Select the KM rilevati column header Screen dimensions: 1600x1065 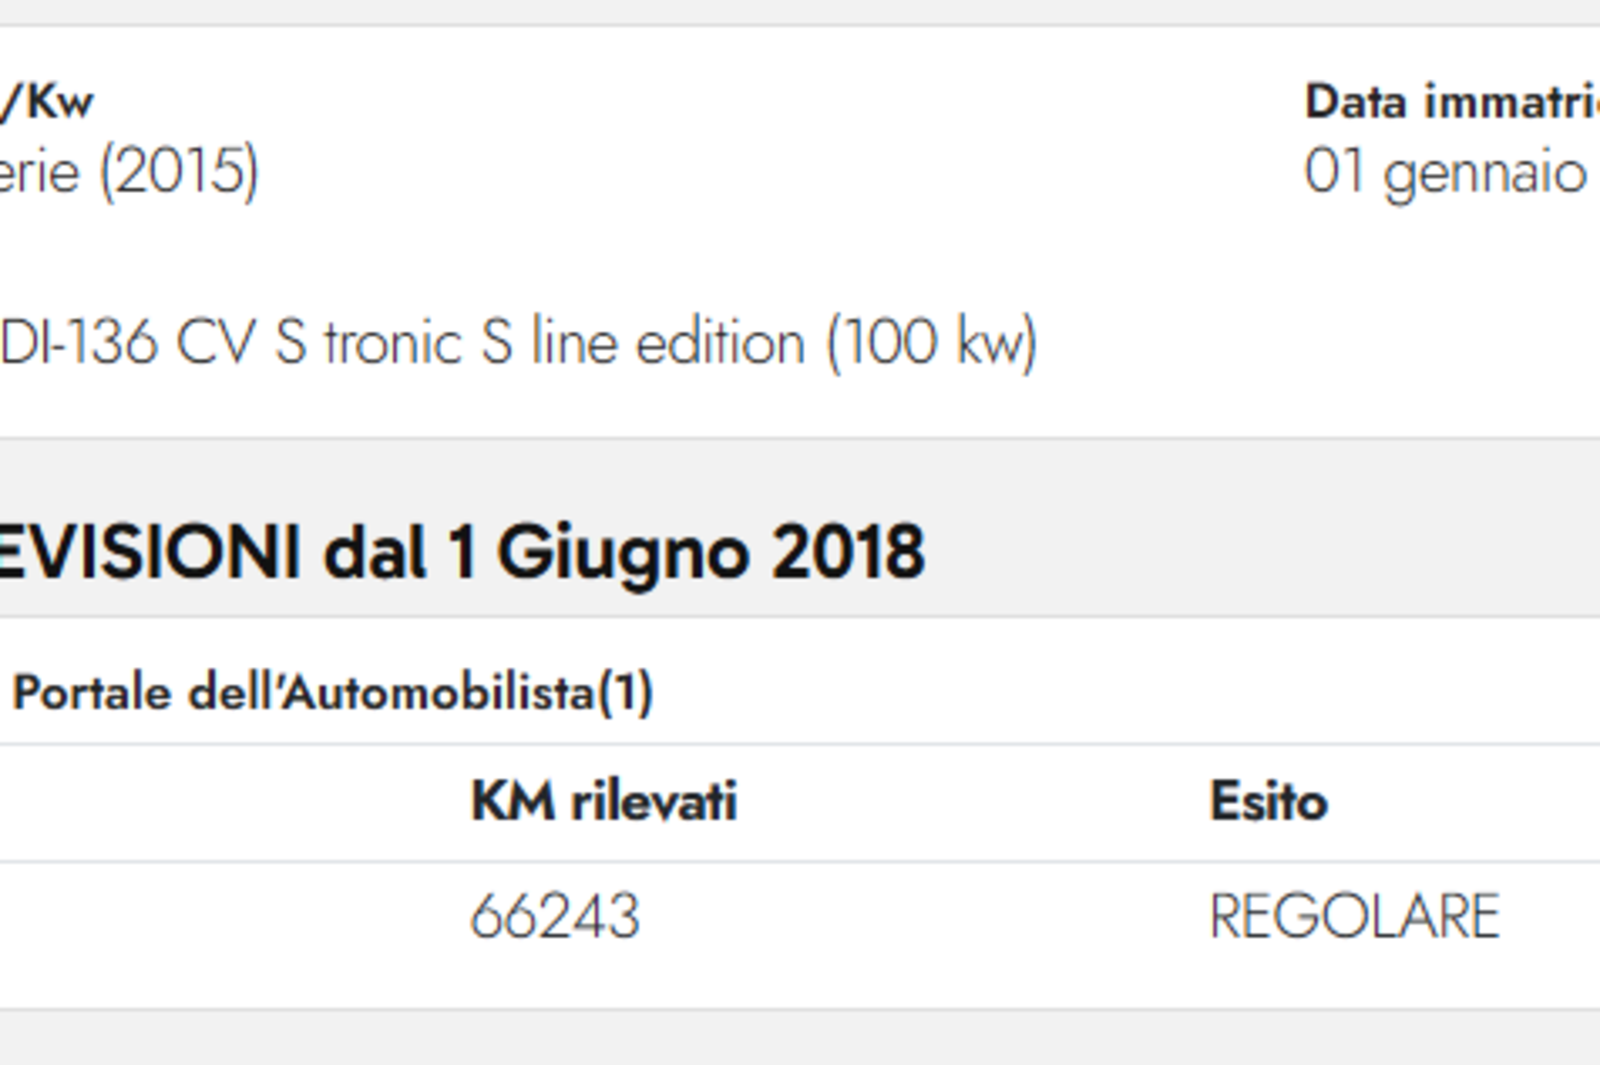point(604,801)
